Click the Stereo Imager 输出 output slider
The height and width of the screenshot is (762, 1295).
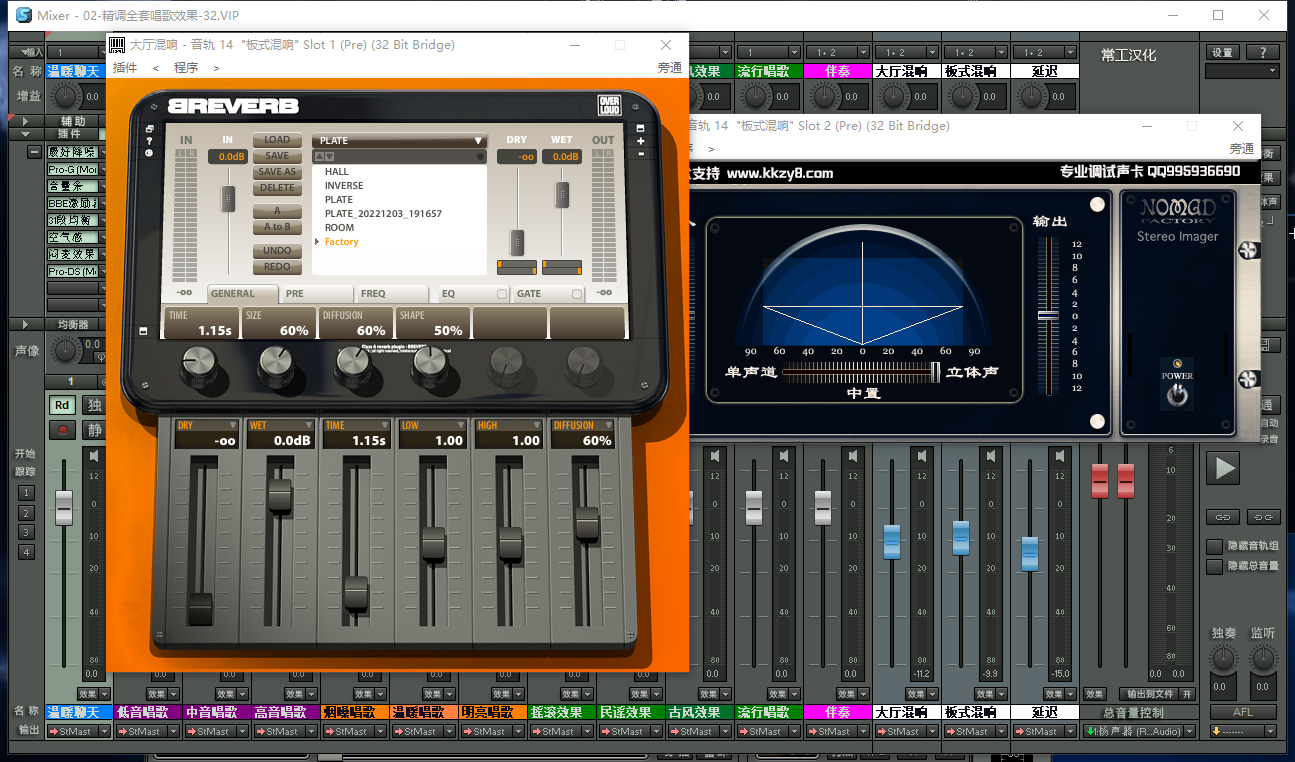tap(1048, 315)
